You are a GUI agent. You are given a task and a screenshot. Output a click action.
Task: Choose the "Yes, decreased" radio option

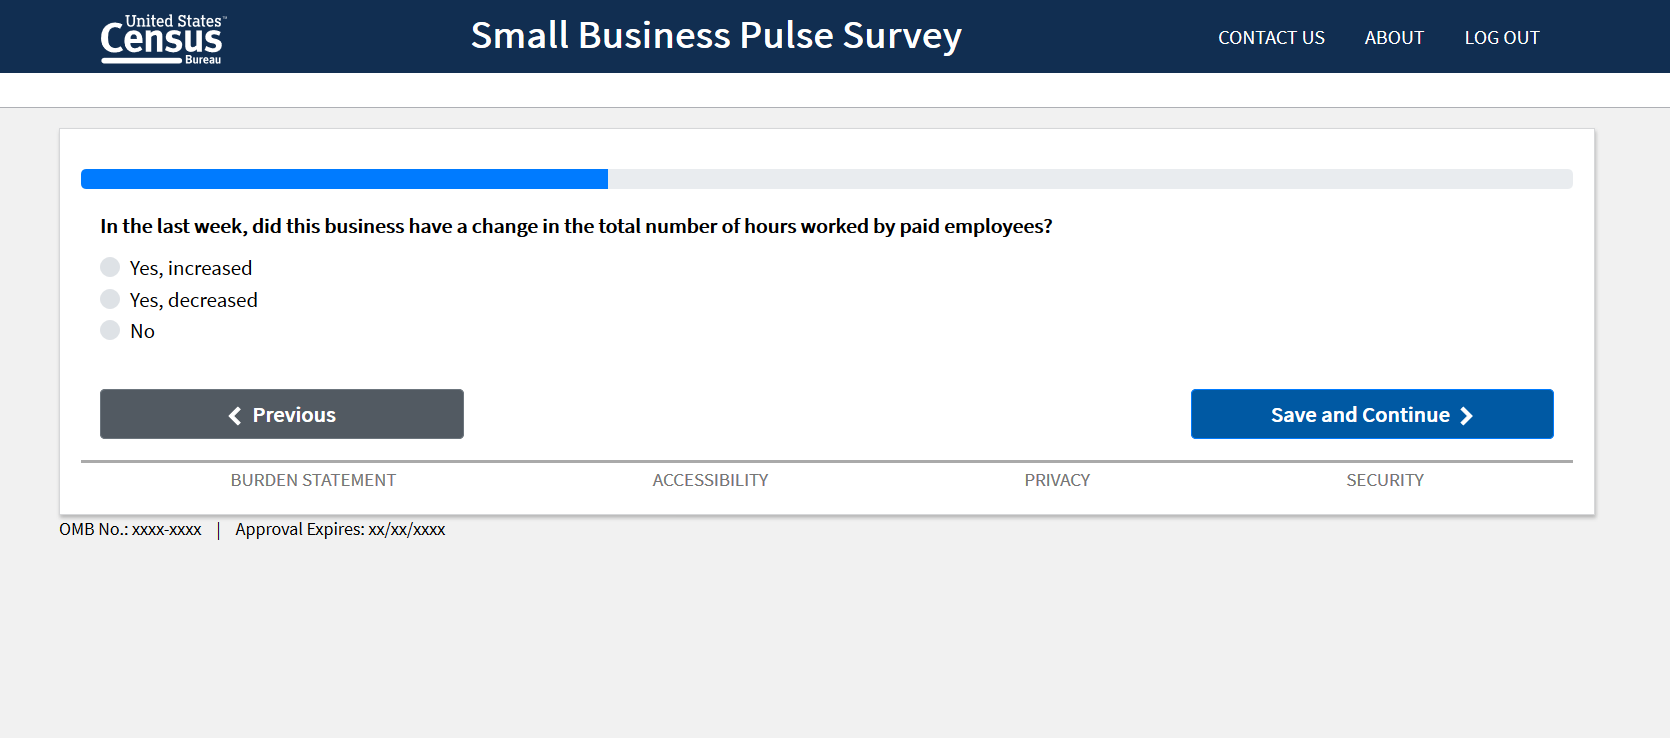[x=110, y=299]
